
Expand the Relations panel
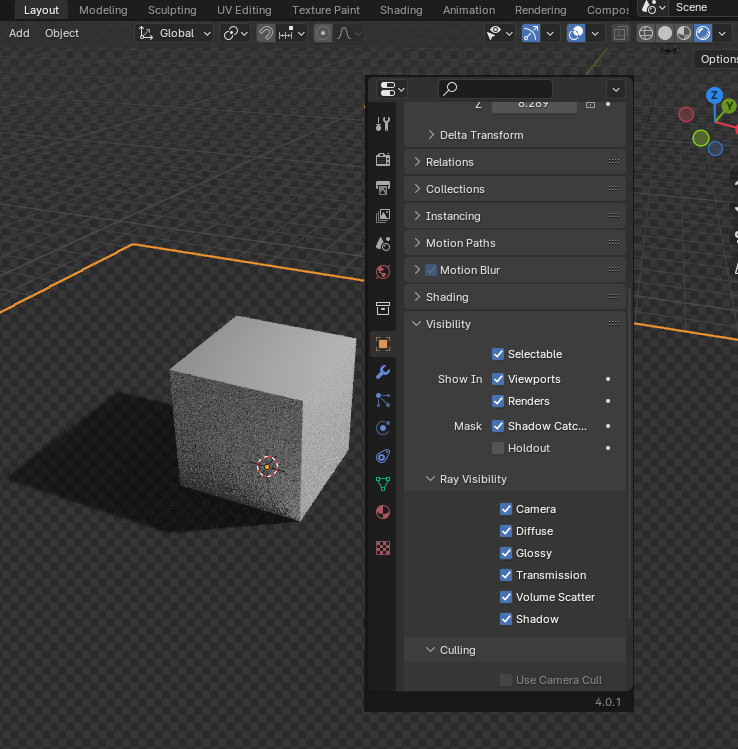(x=417, y=162)
